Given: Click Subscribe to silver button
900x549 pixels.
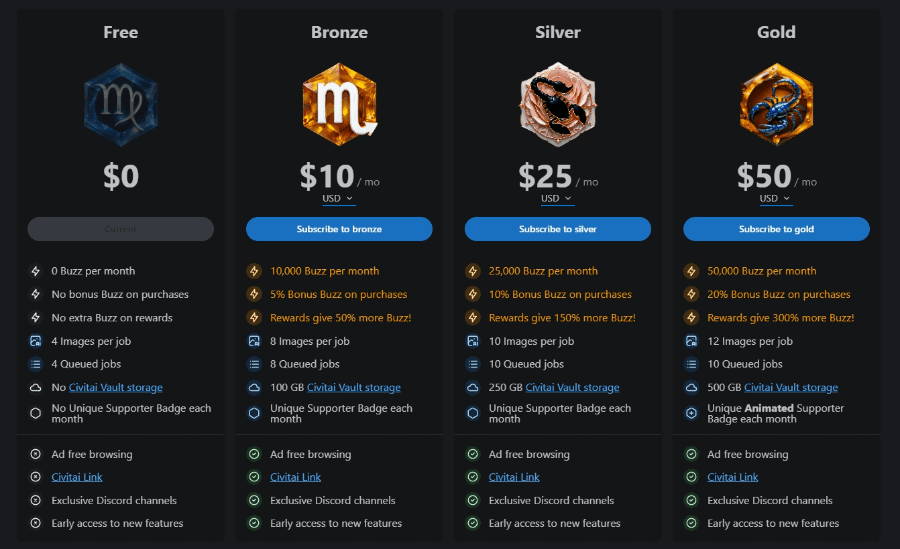Looking at the screenshot, I should (x=558, y=229).
